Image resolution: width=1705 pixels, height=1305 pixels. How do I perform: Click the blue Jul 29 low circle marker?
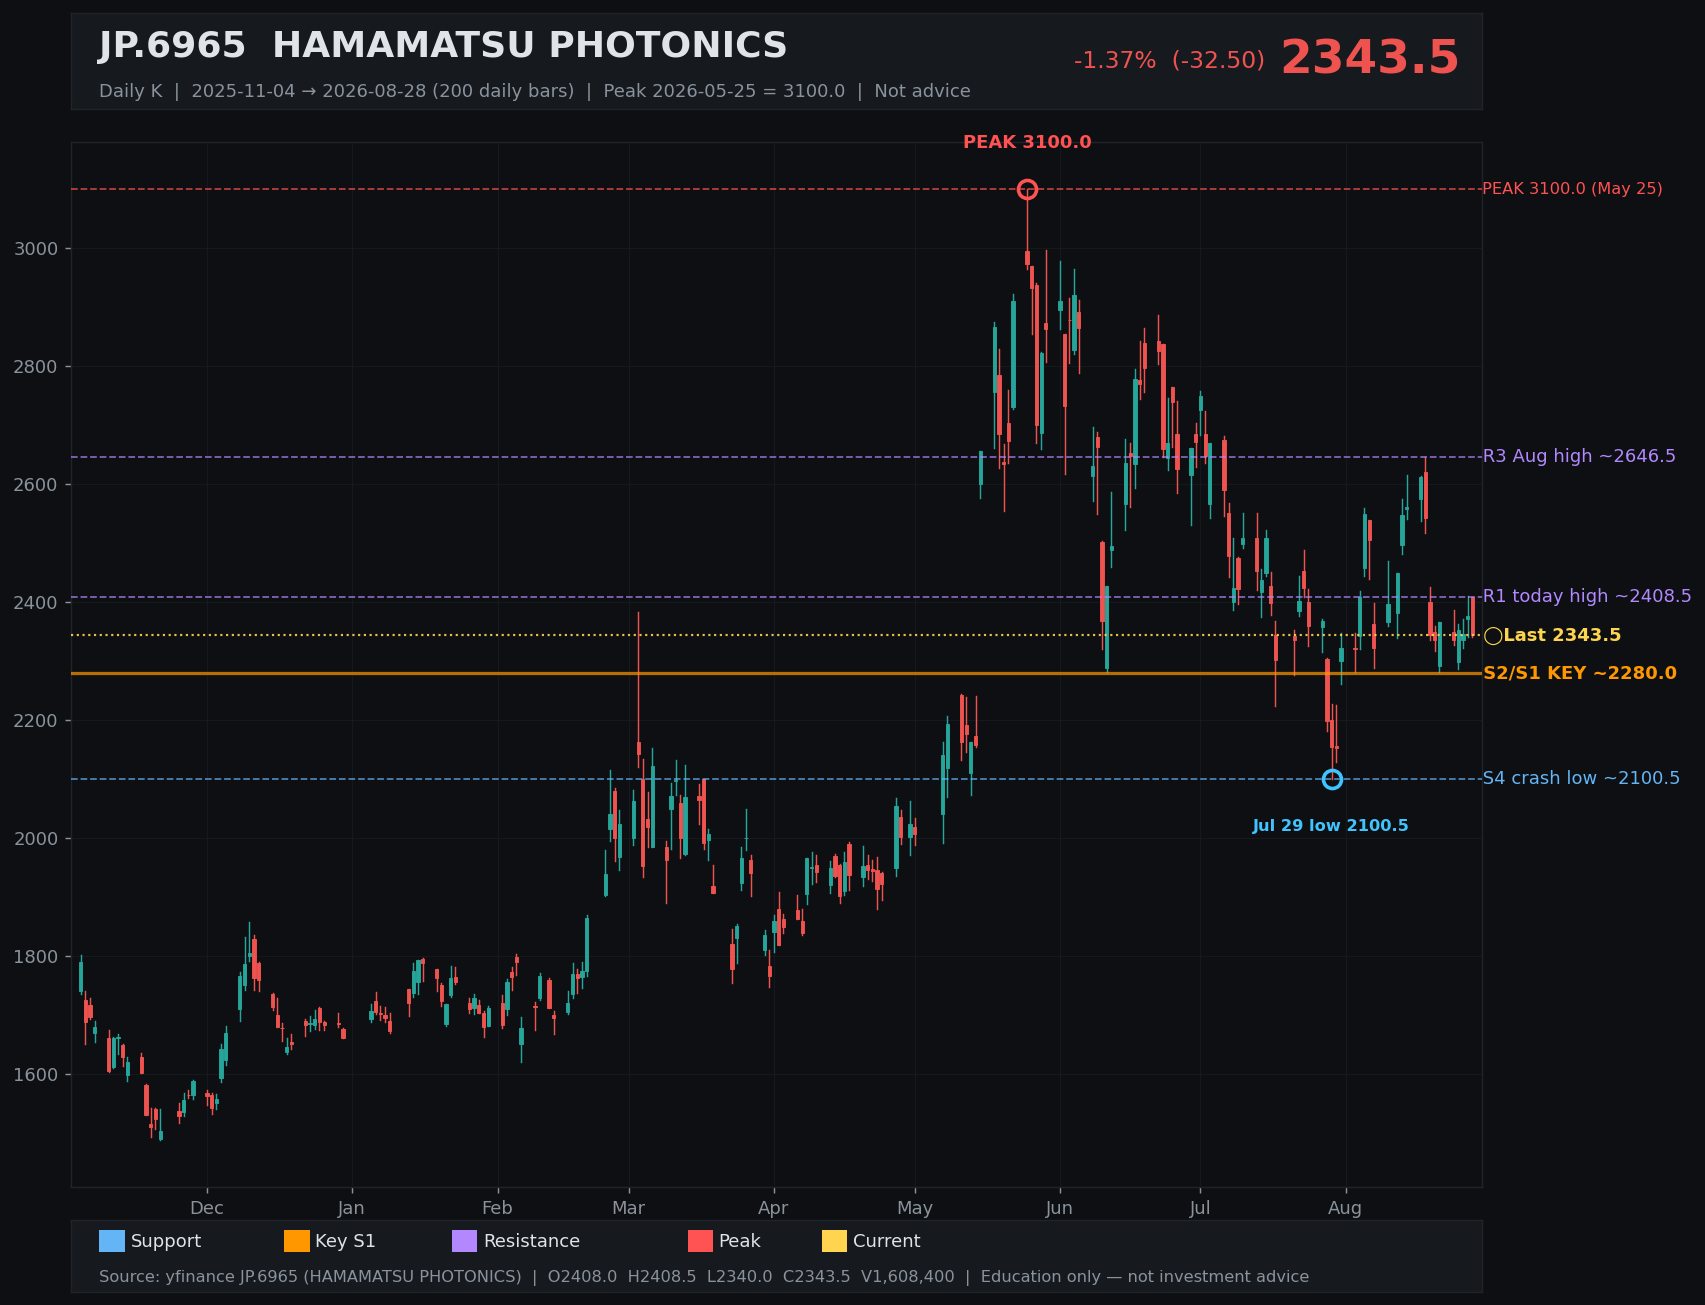click(x=1332, y=779)
